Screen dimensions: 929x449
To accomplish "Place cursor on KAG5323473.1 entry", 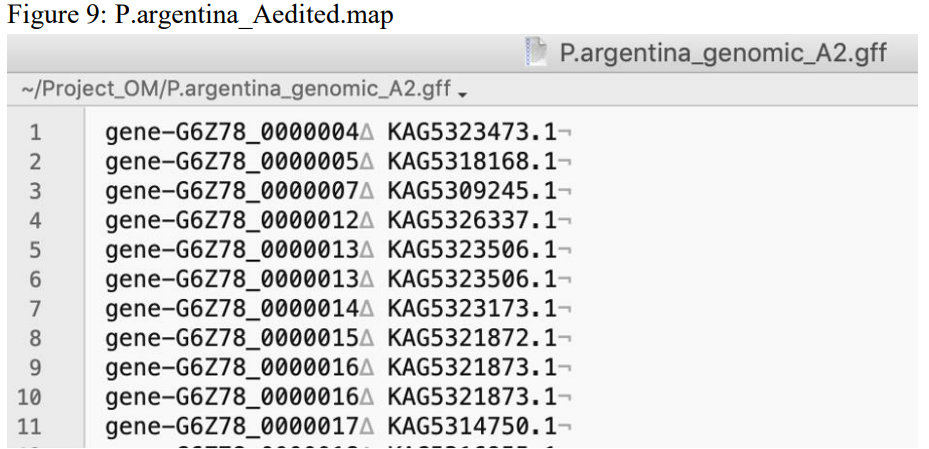I will [472, 133].
